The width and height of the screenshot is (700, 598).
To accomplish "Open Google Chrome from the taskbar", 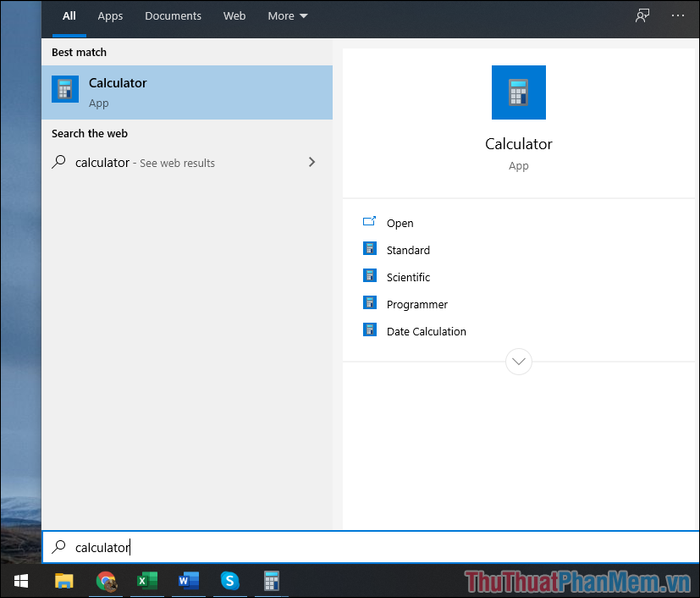I will pos(106,581).
